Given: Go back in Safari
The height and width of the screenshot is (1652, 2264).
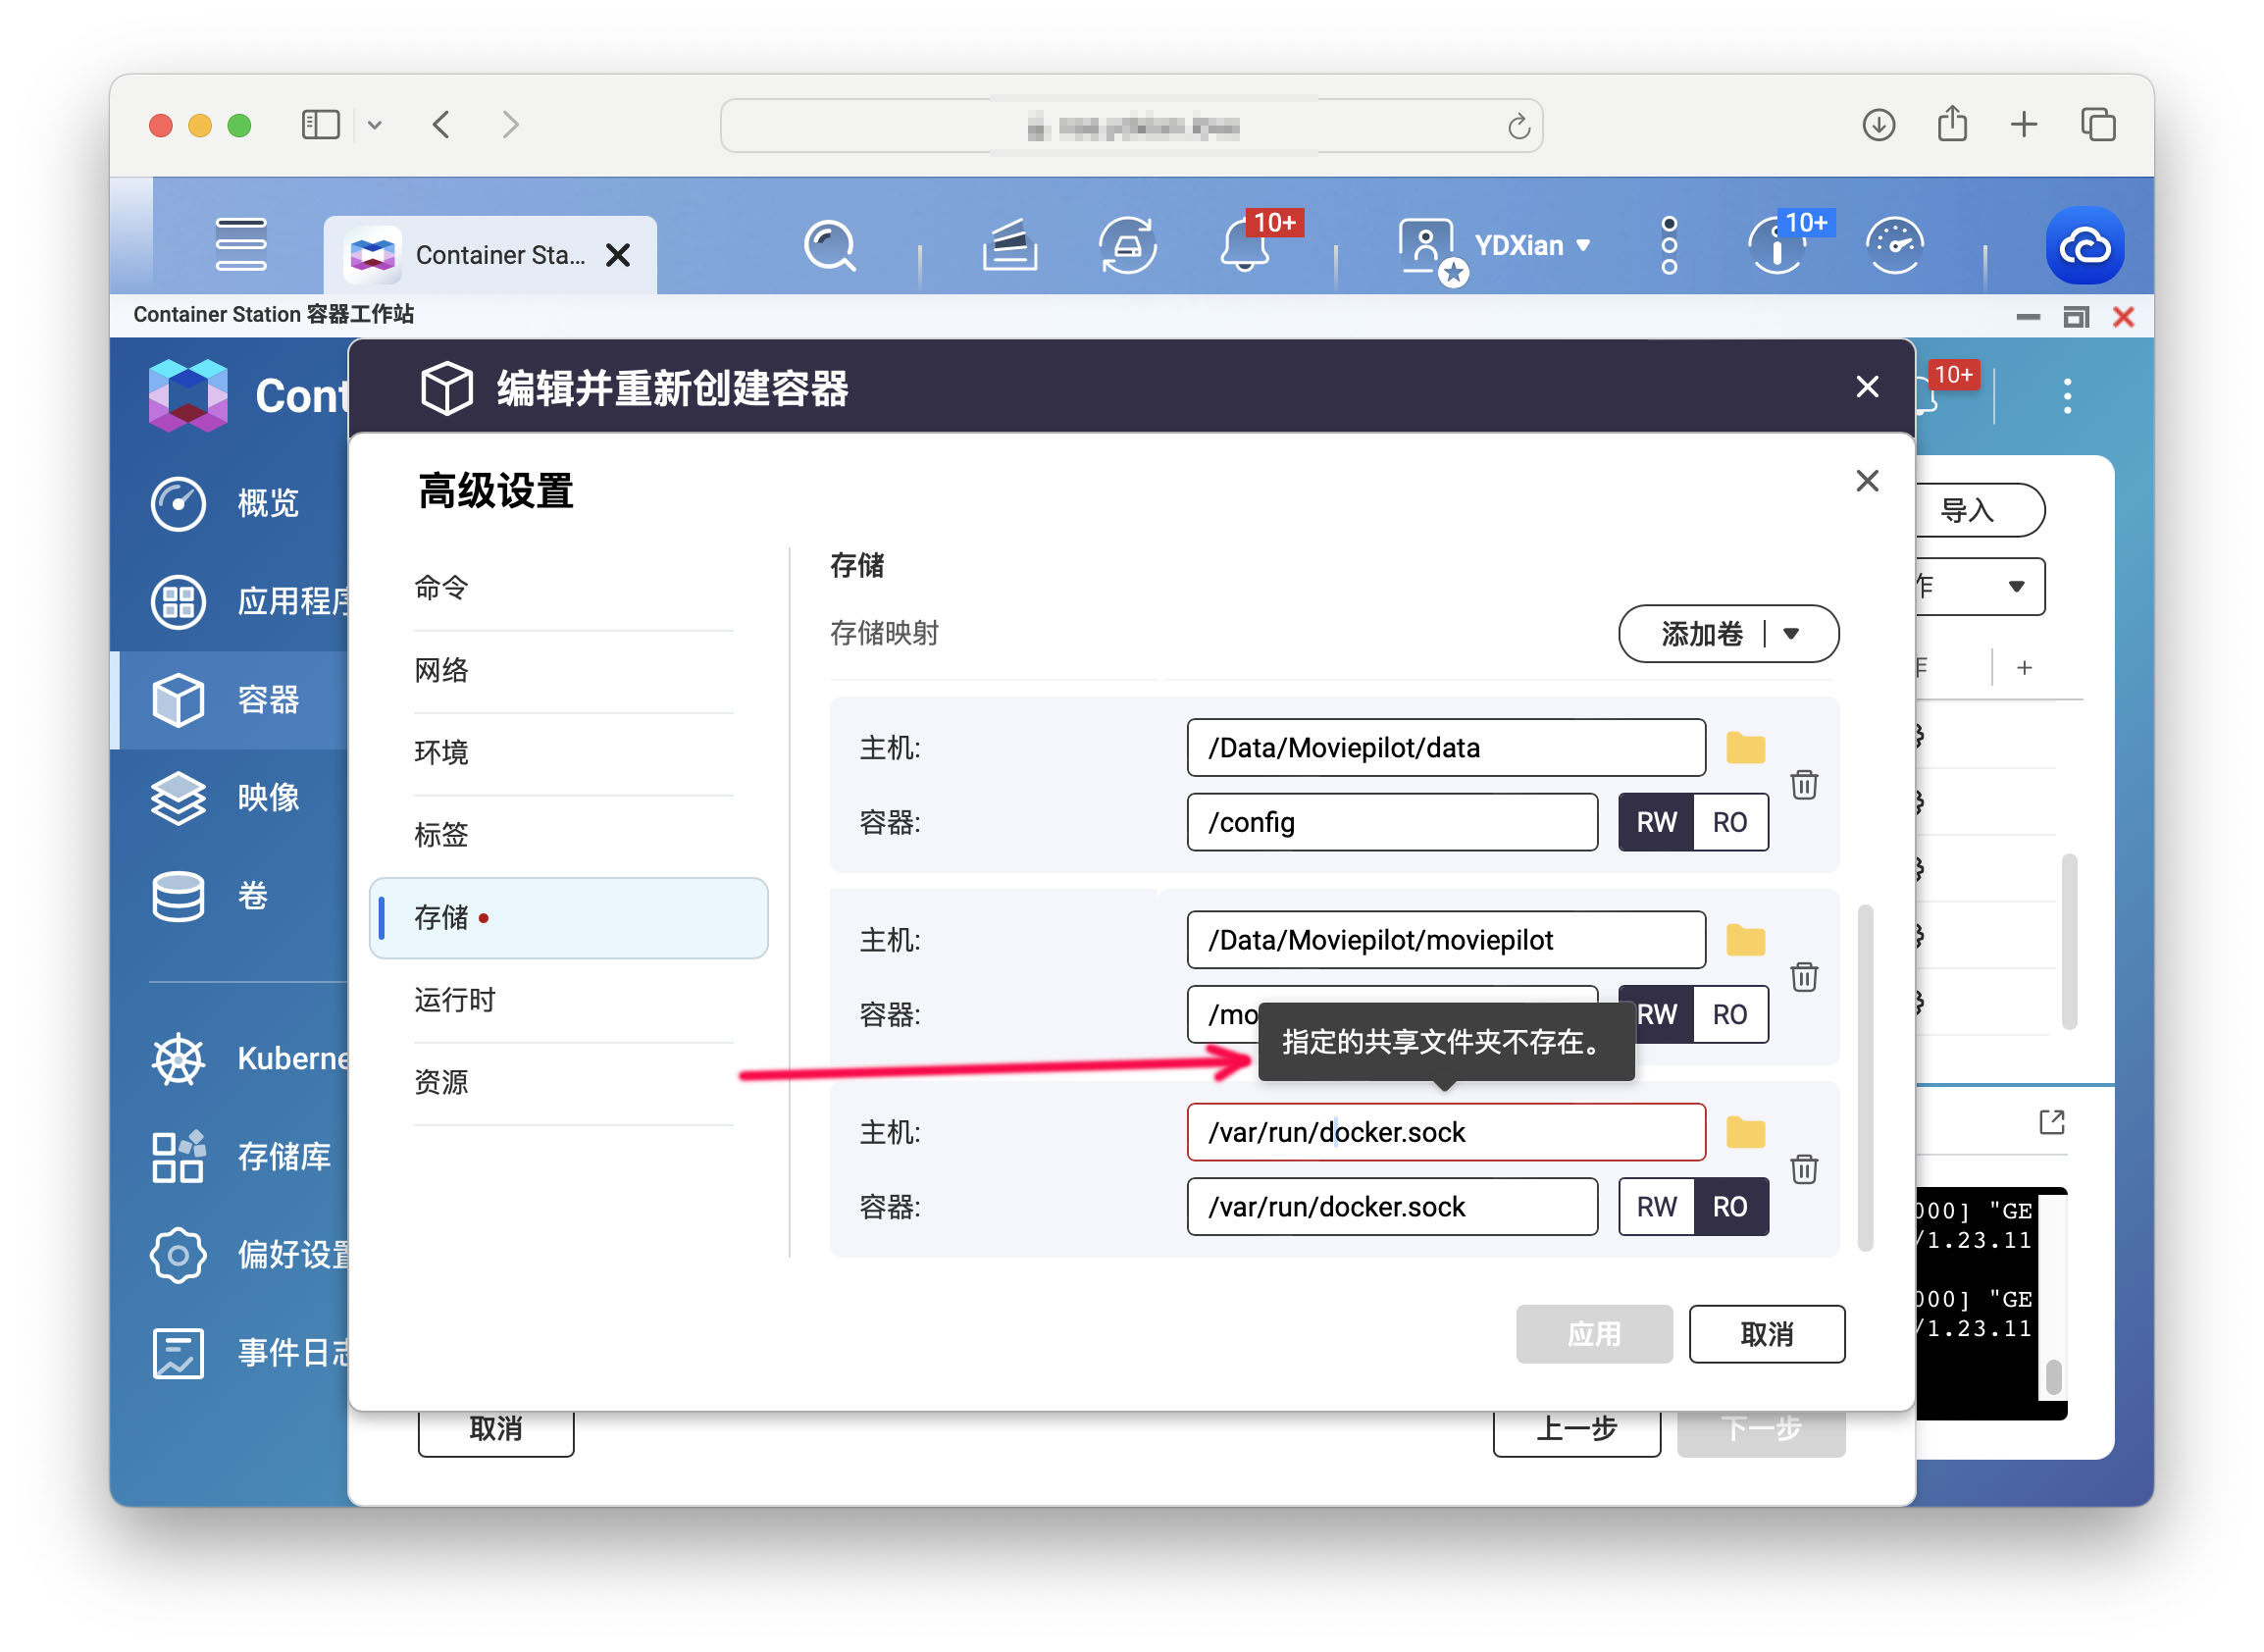Looking at the screenshot, I should pos(442,124).
